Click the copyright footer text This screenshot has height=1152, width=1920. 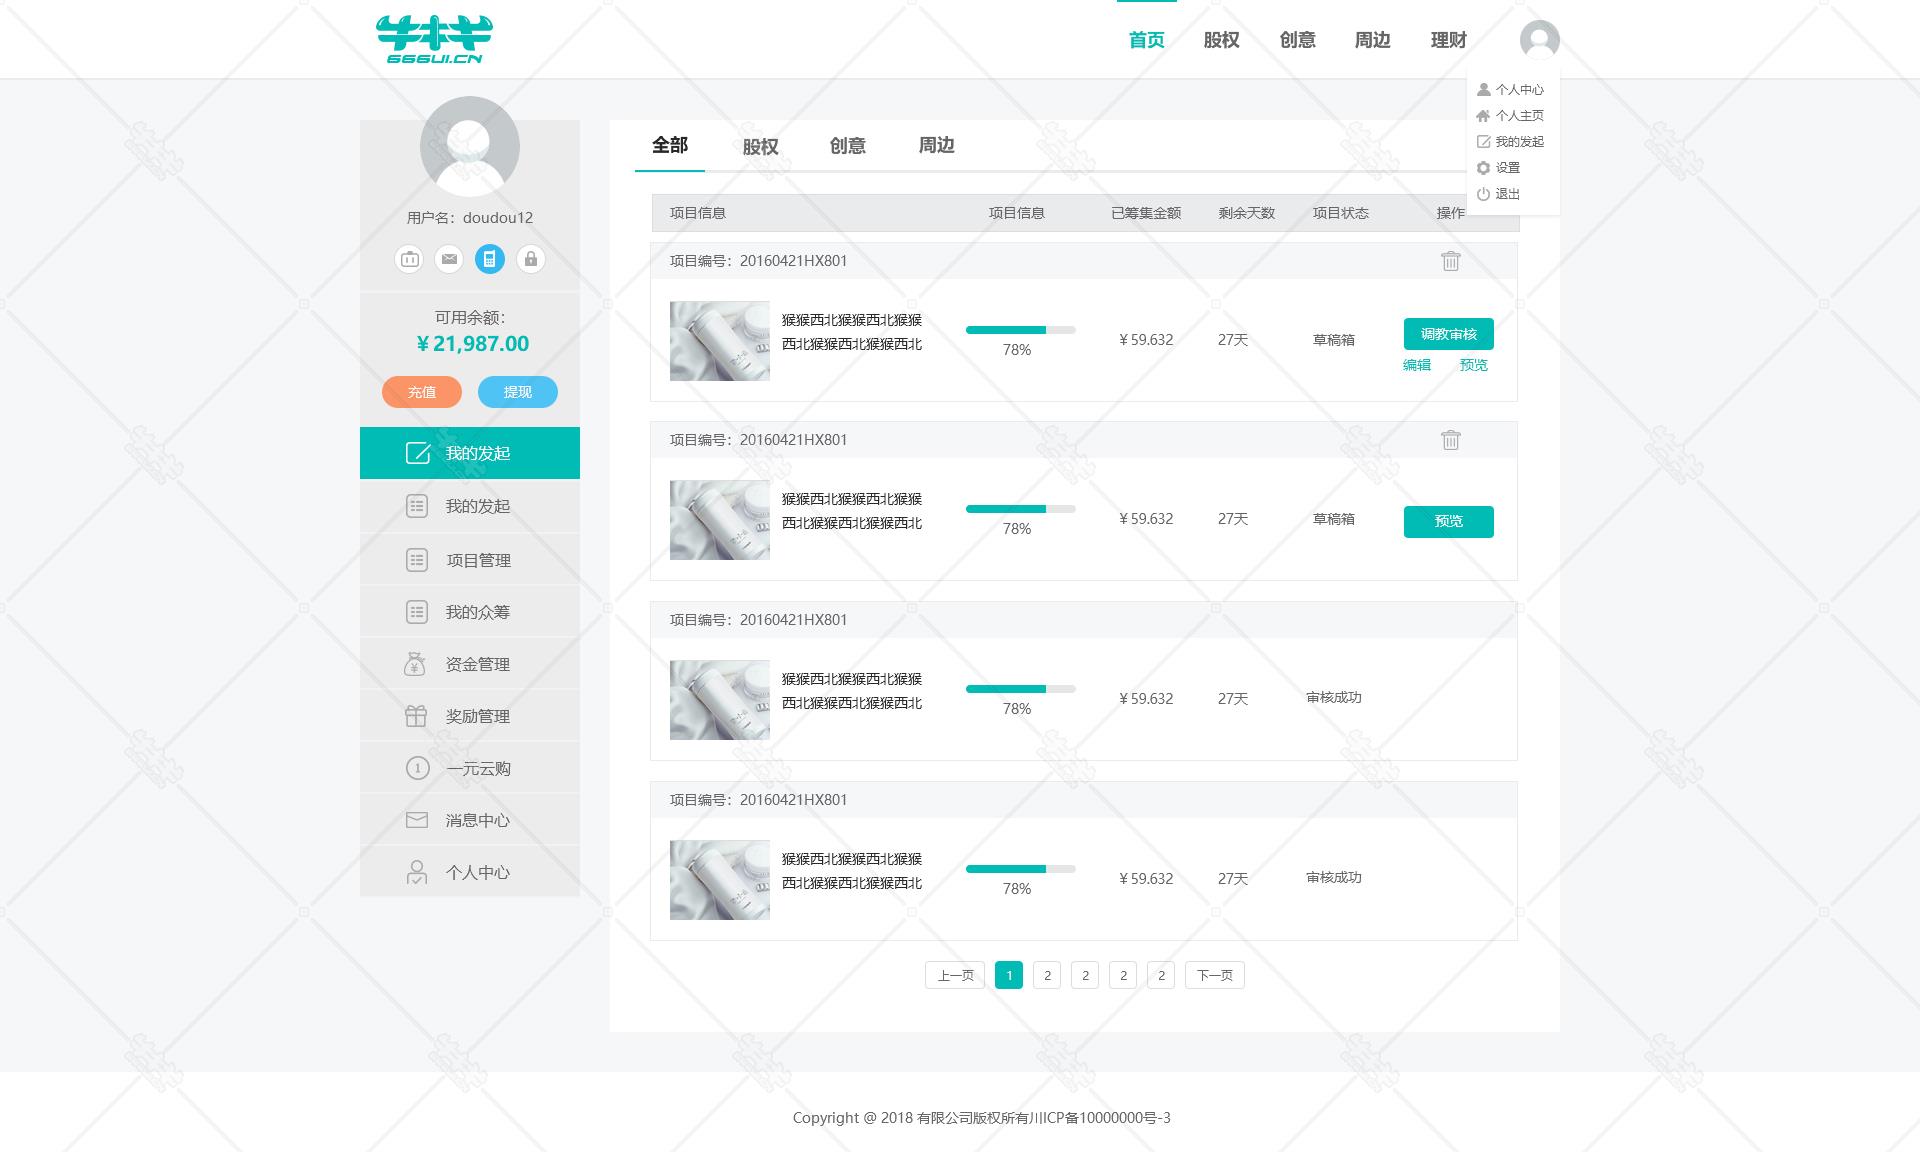pyautogui.click(x=982, y=1118)
